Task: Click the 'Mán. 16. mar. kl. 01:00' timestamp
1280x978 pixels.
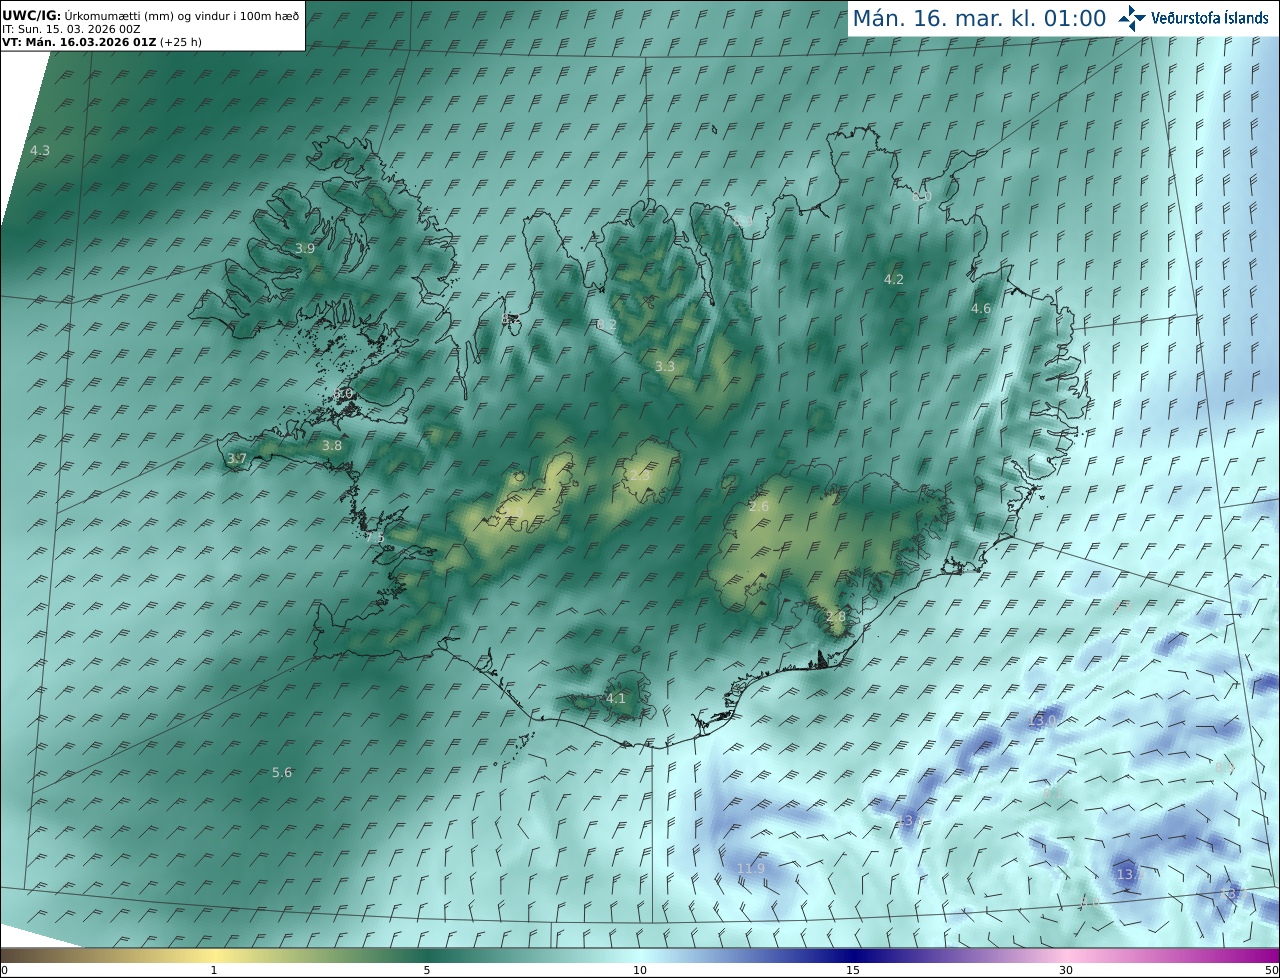Action: 979,18
